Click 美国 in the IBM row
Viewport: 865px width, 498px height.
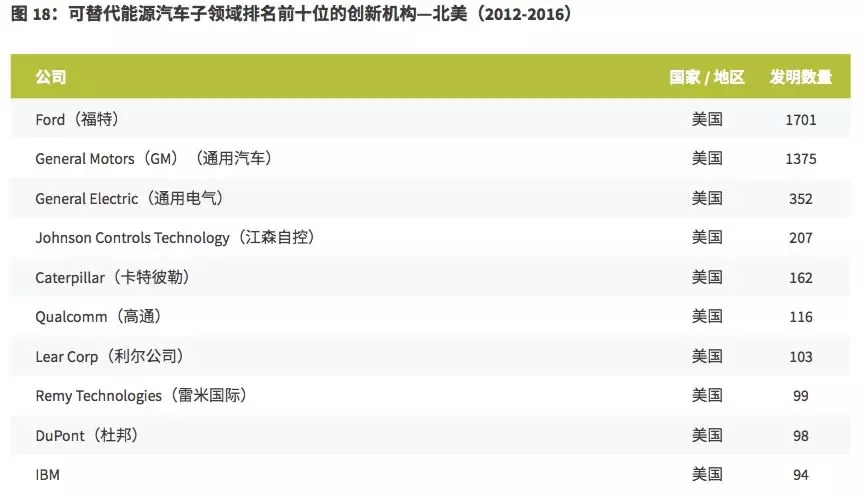pyautogui.click(x=707, y=474)
